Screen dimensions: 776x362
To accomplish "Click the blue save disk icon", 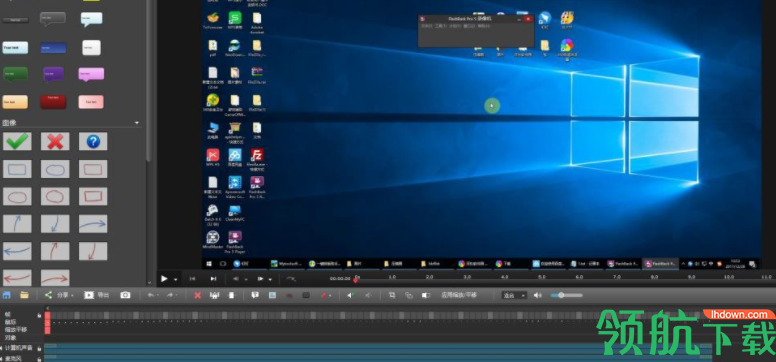I will click(x=6, y=295).
